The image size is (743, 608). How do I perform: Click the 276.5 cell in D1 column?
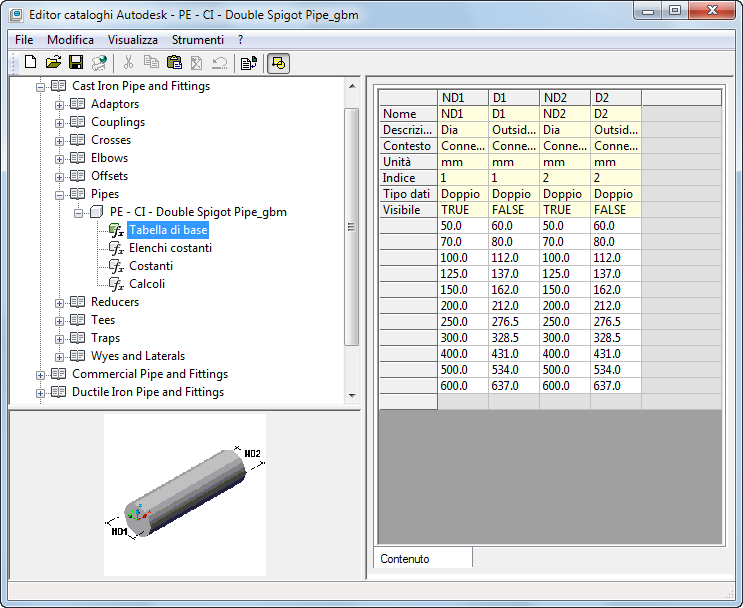(x=514, y=321)
